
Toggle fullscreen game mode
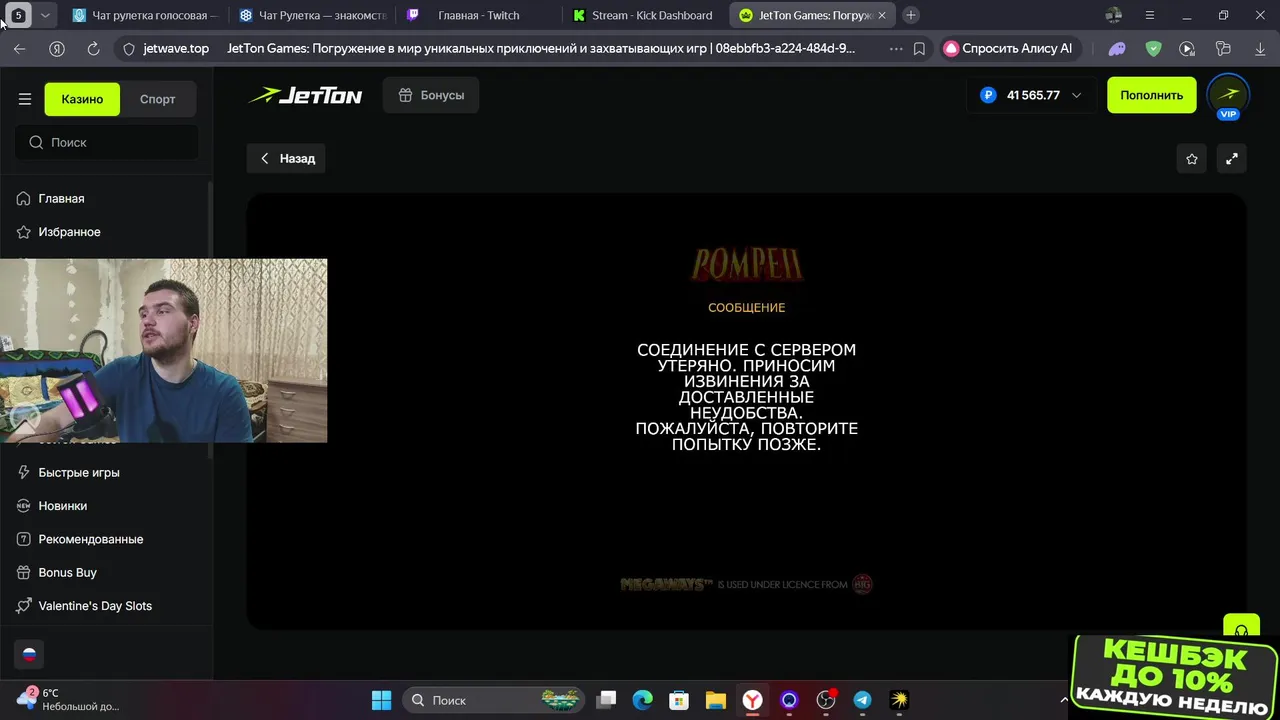click(x=1231, y=158)
